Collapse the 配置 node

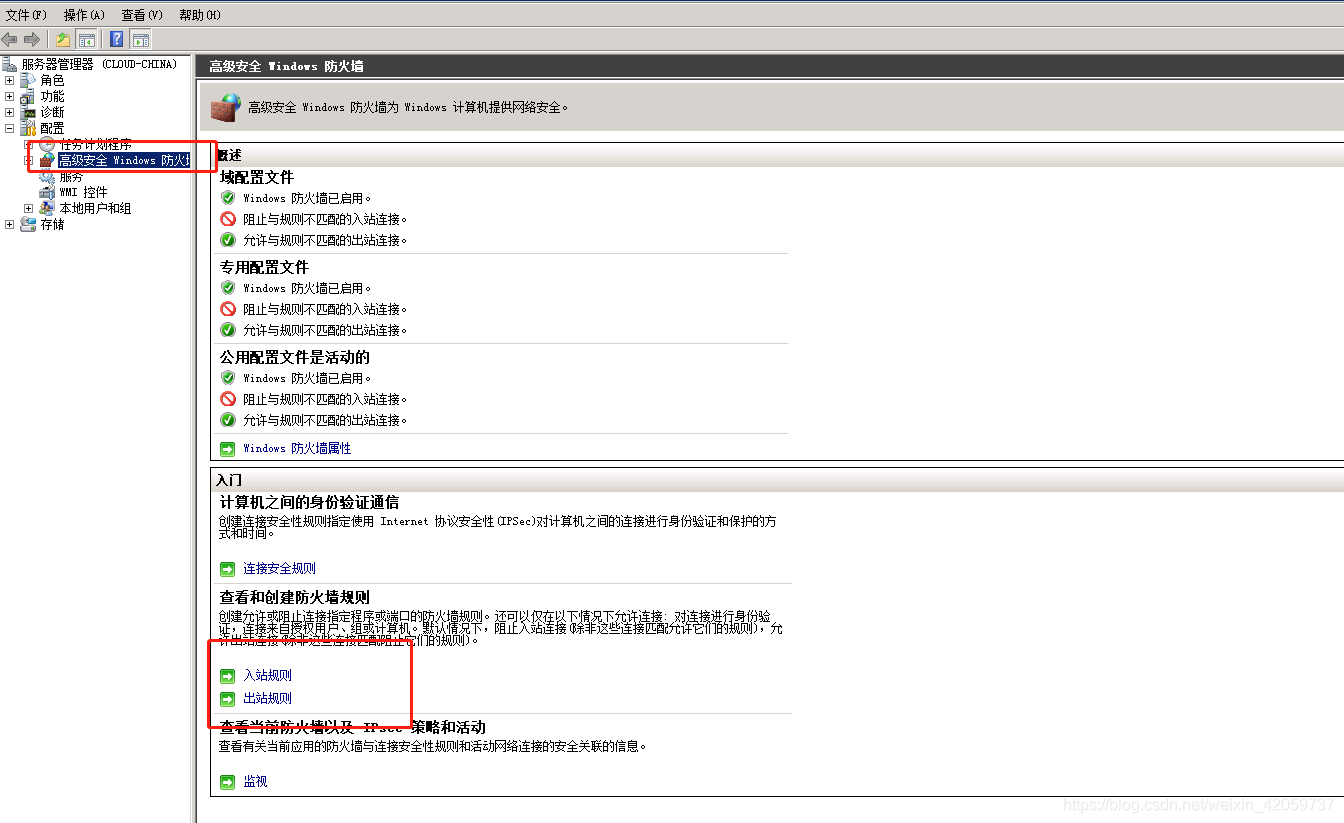[10, 128]
